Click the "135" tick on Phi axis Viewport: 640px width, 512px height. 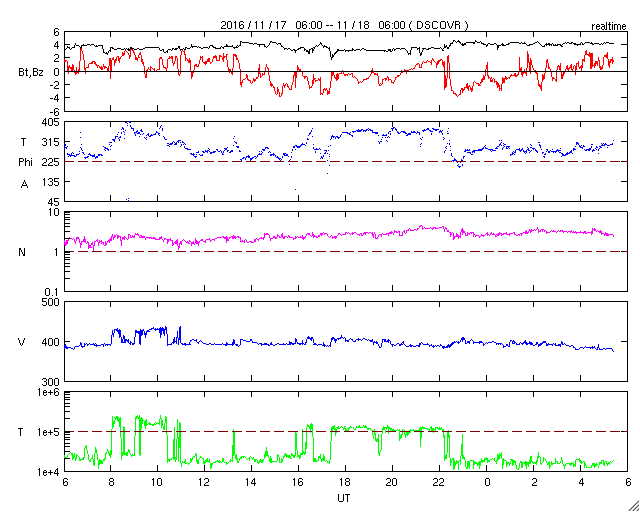(51, 182)
